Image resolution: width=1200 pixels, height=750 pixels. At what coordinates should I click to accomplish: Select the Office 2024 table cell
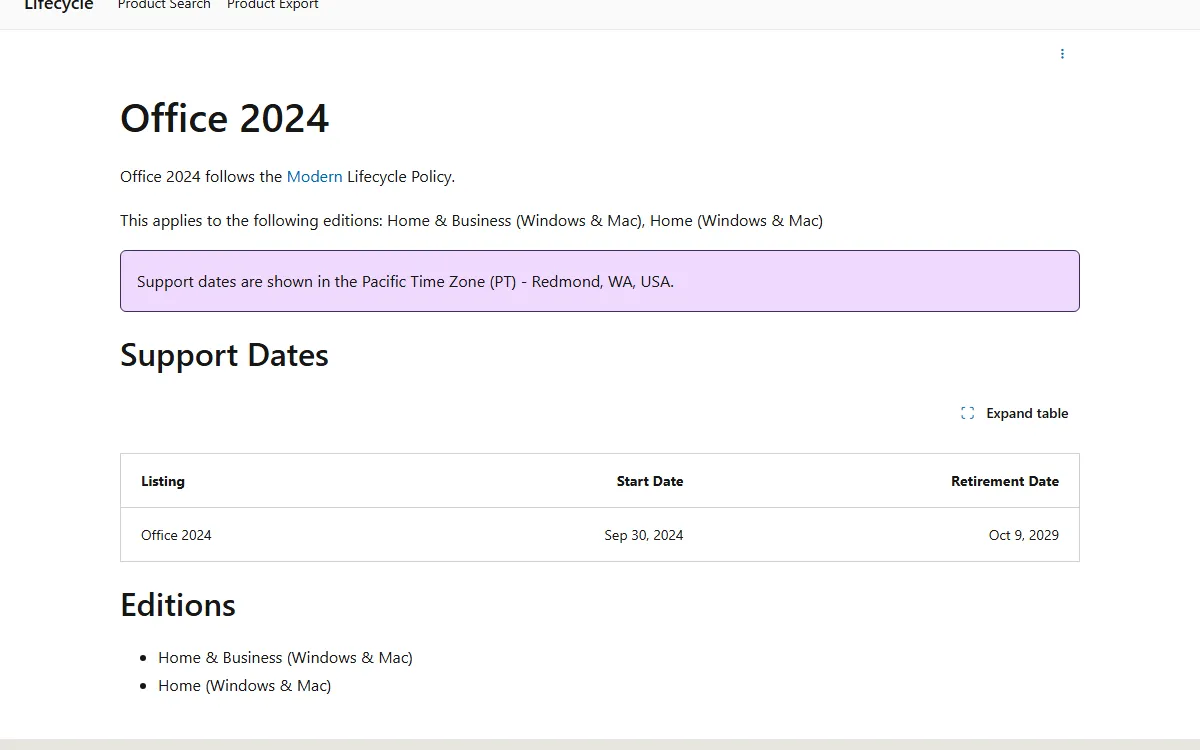(x=176, y=535)
